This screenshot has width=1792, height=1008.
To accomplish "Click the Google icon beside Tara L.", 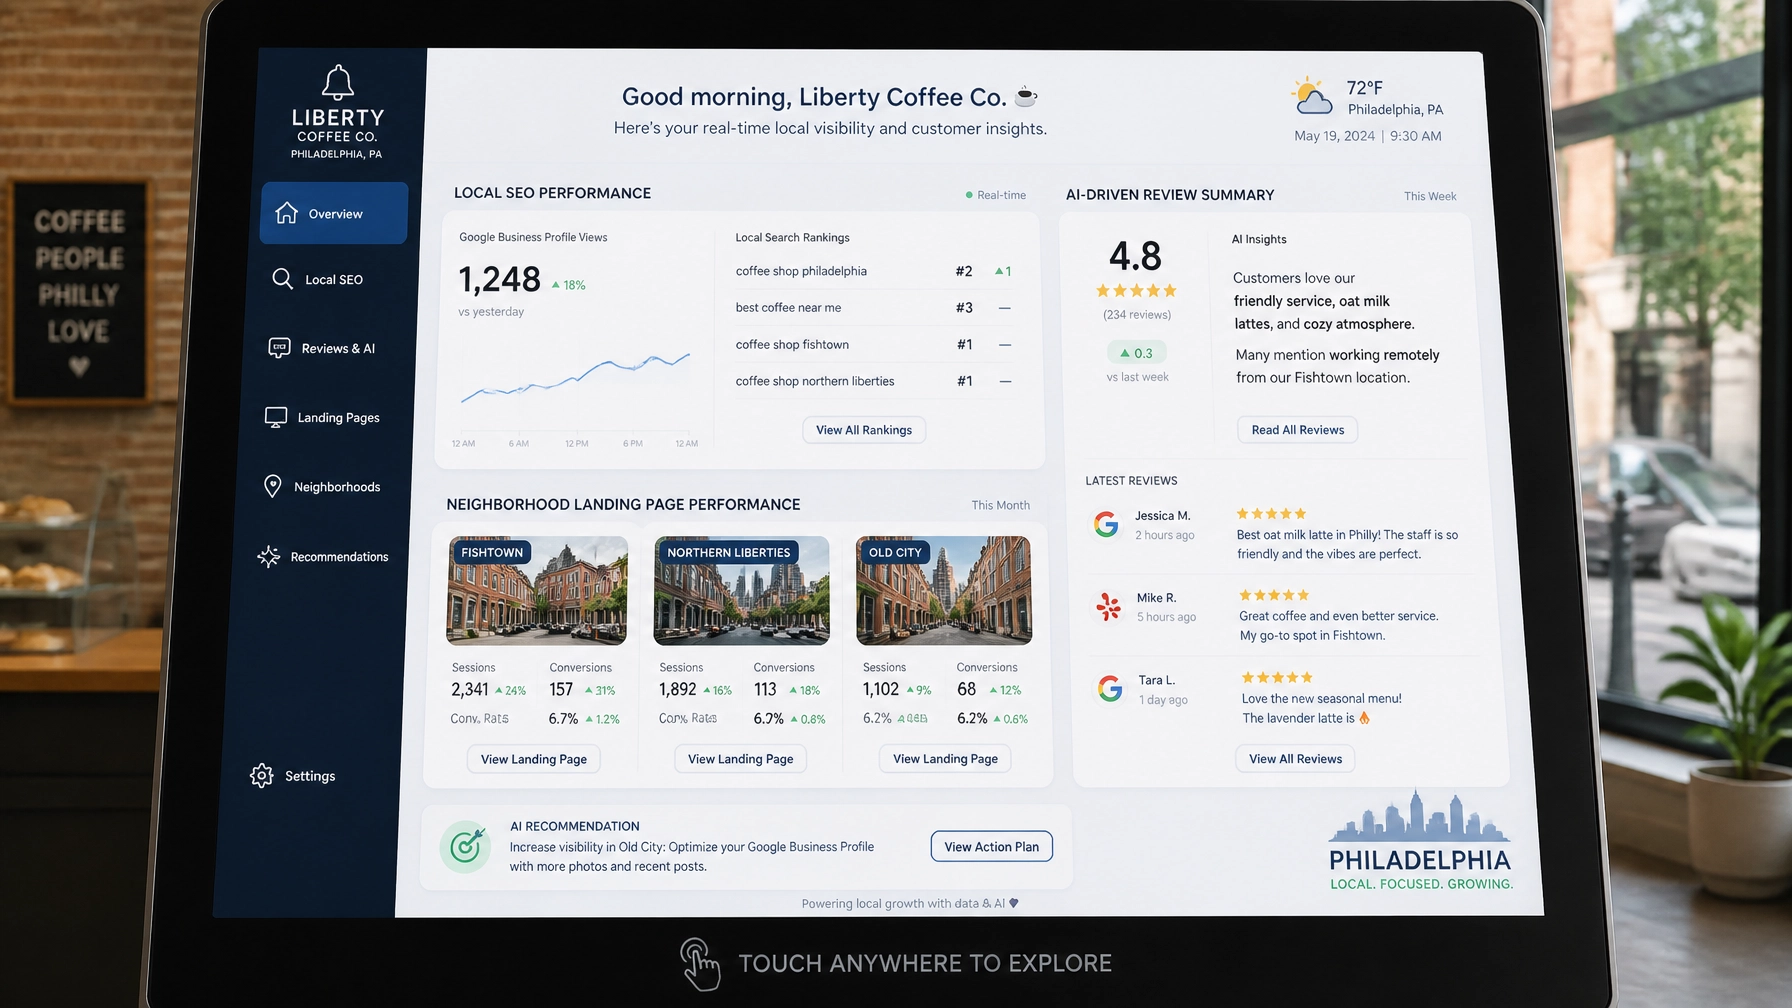I will click(1110, 688).
